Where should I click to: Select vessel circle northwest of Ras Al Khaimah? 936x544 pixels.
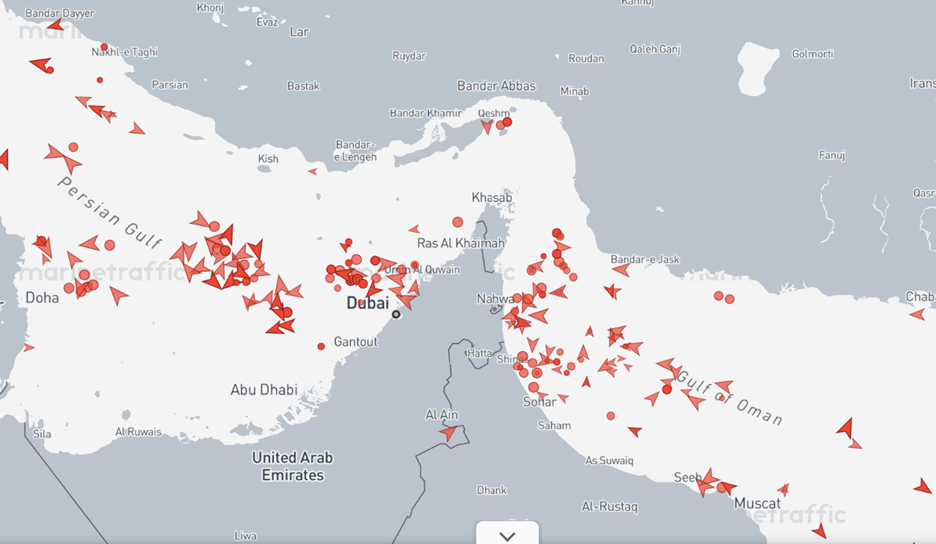[458, 222]
